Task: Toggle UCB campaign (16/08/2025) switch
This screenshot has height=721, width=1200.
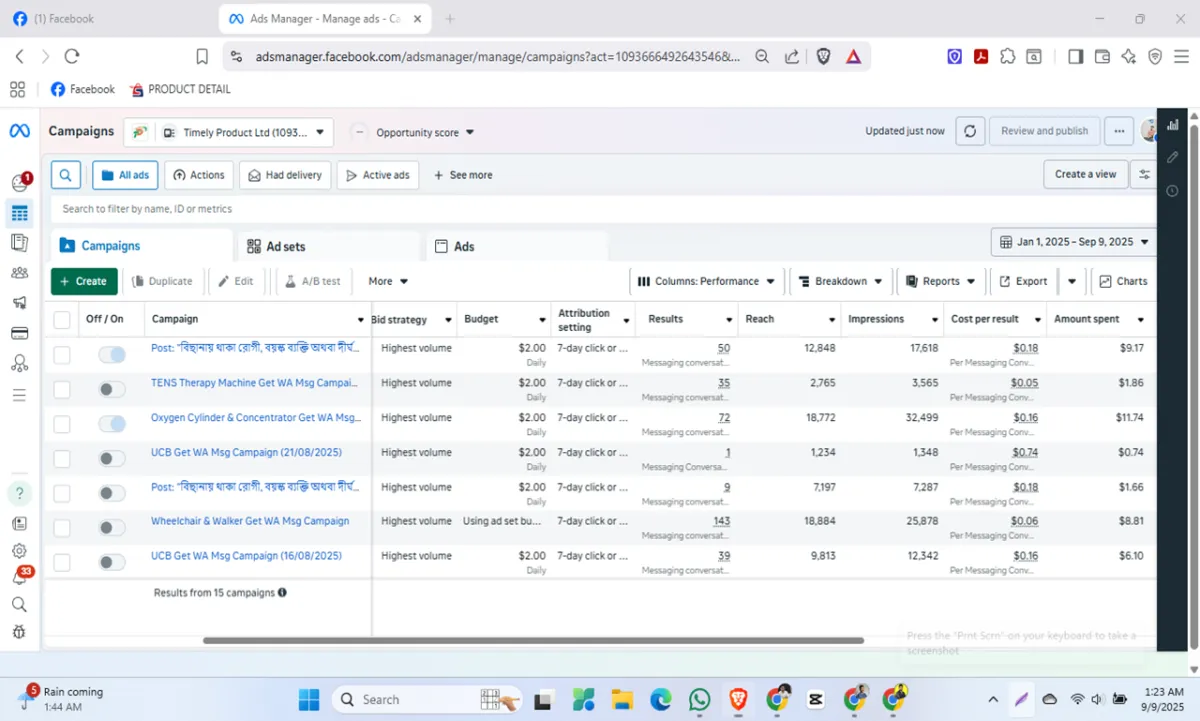Action: (112, 562)
